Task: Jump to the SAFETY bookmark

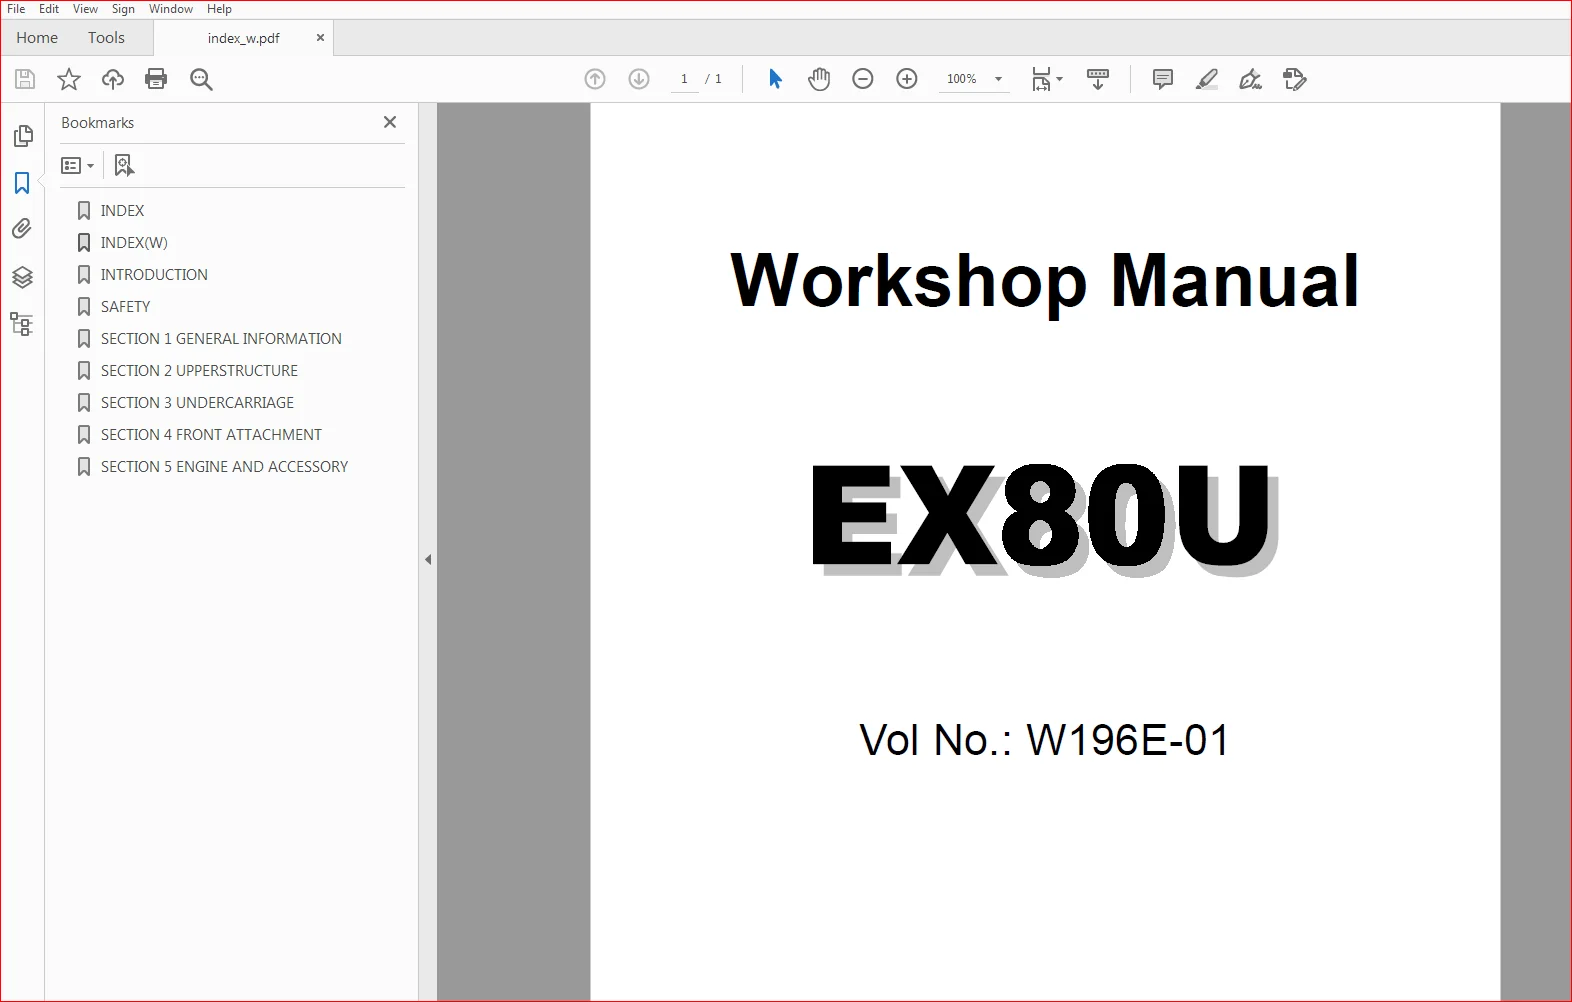Action: (125, 307)
